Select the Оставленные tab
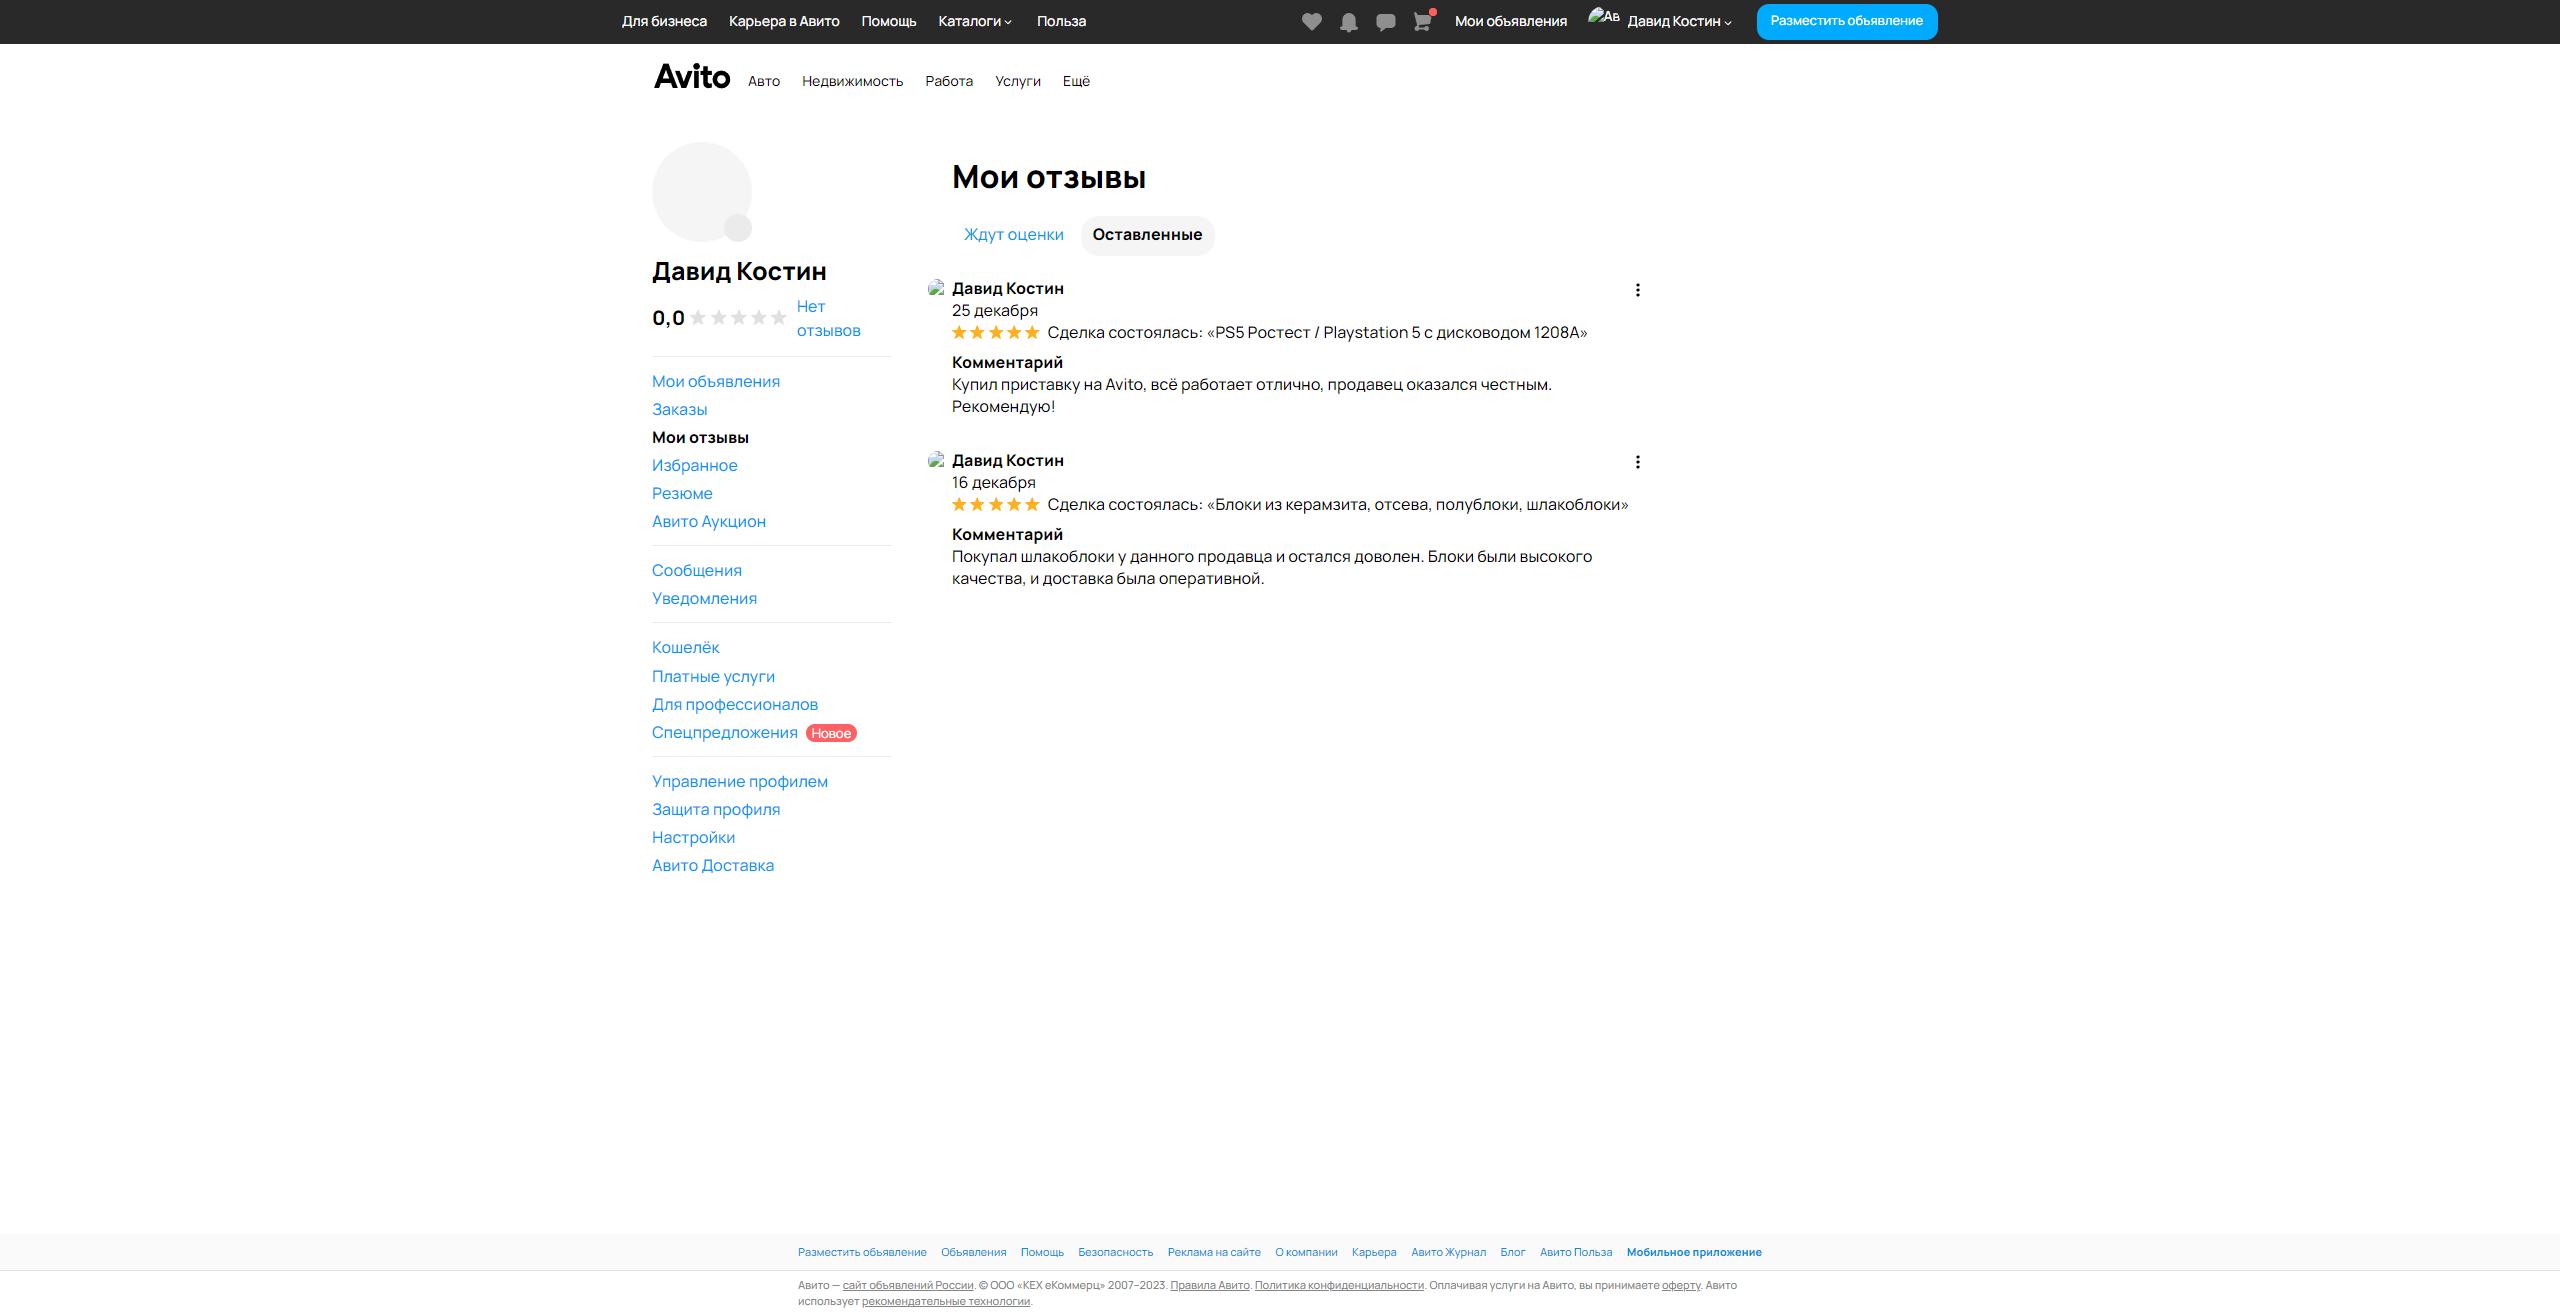Image resolution: width=2560 pixels, height=1315 pixels. 1147,235
